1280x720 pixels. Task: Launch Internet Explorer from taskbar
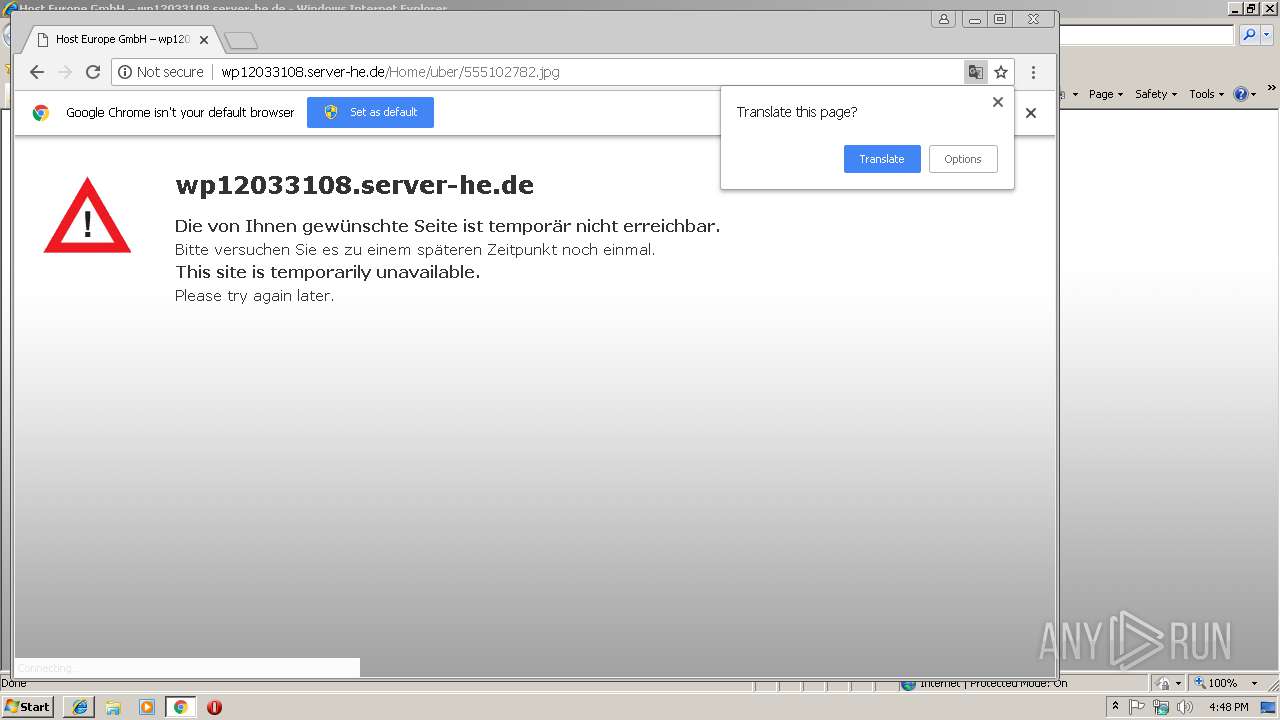[x=80, y=707]
